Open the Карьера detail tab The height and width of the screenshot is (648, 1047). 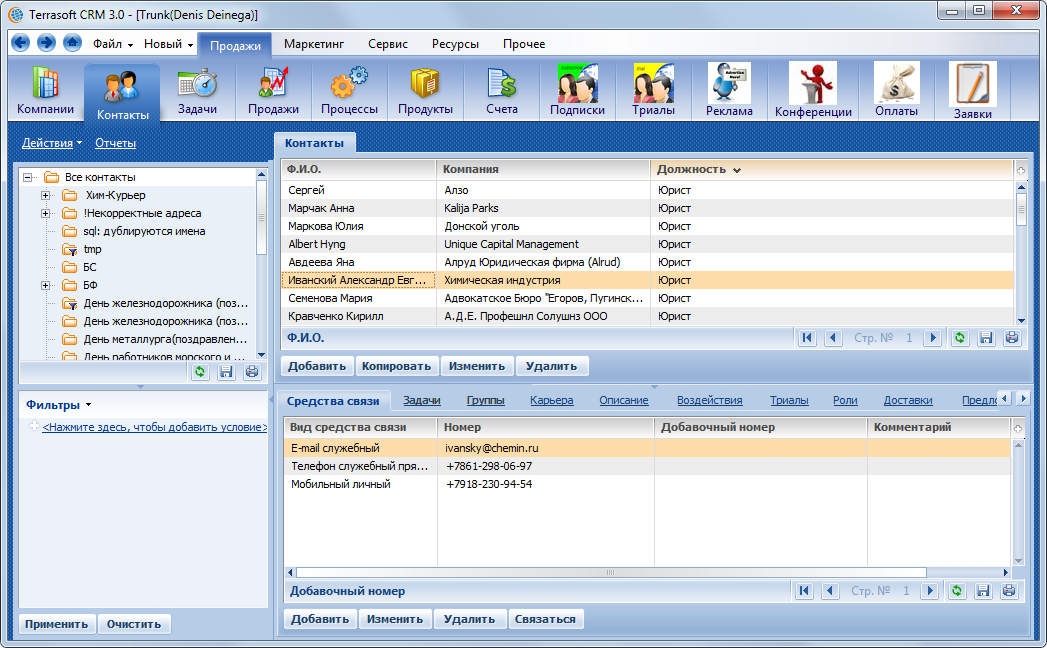(x=552, y=400)
